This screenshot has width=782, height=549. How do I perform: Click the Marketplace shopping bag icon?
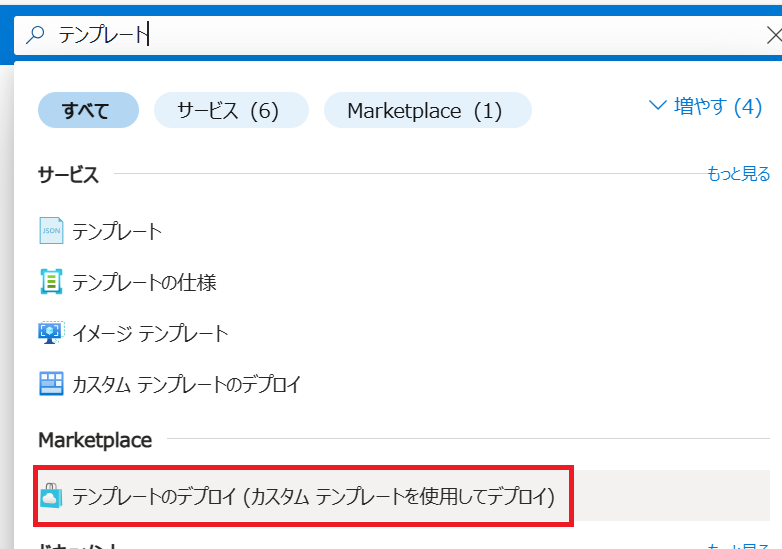[51, 496]
